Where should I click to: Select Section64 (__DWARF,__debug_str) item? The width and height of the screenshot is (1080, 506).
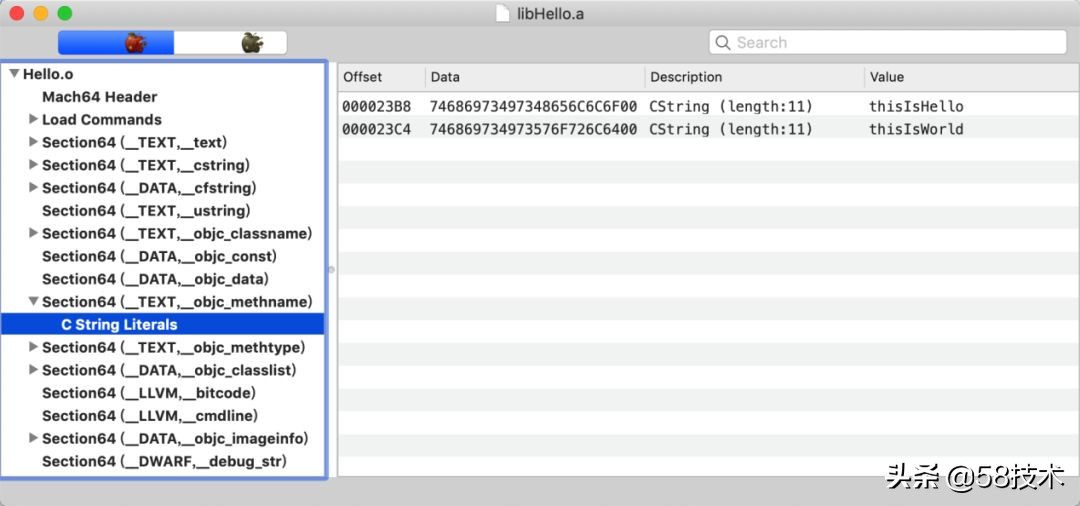click(x=165, y=461)
